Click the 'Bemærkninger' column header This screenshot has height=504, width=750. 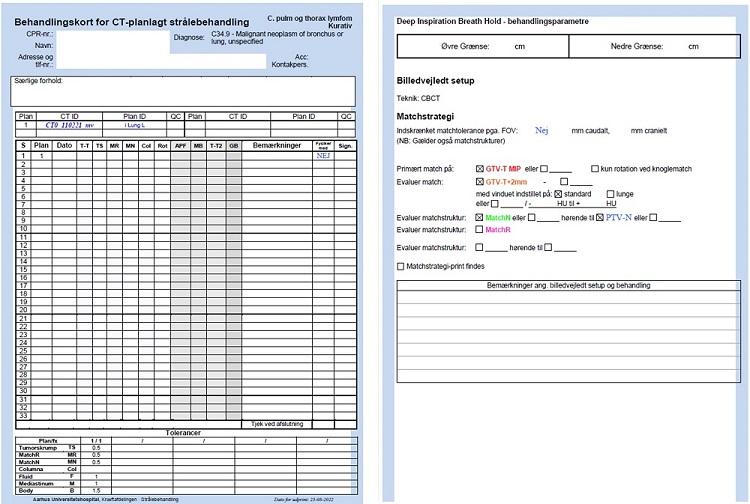[x=277, y=145]
